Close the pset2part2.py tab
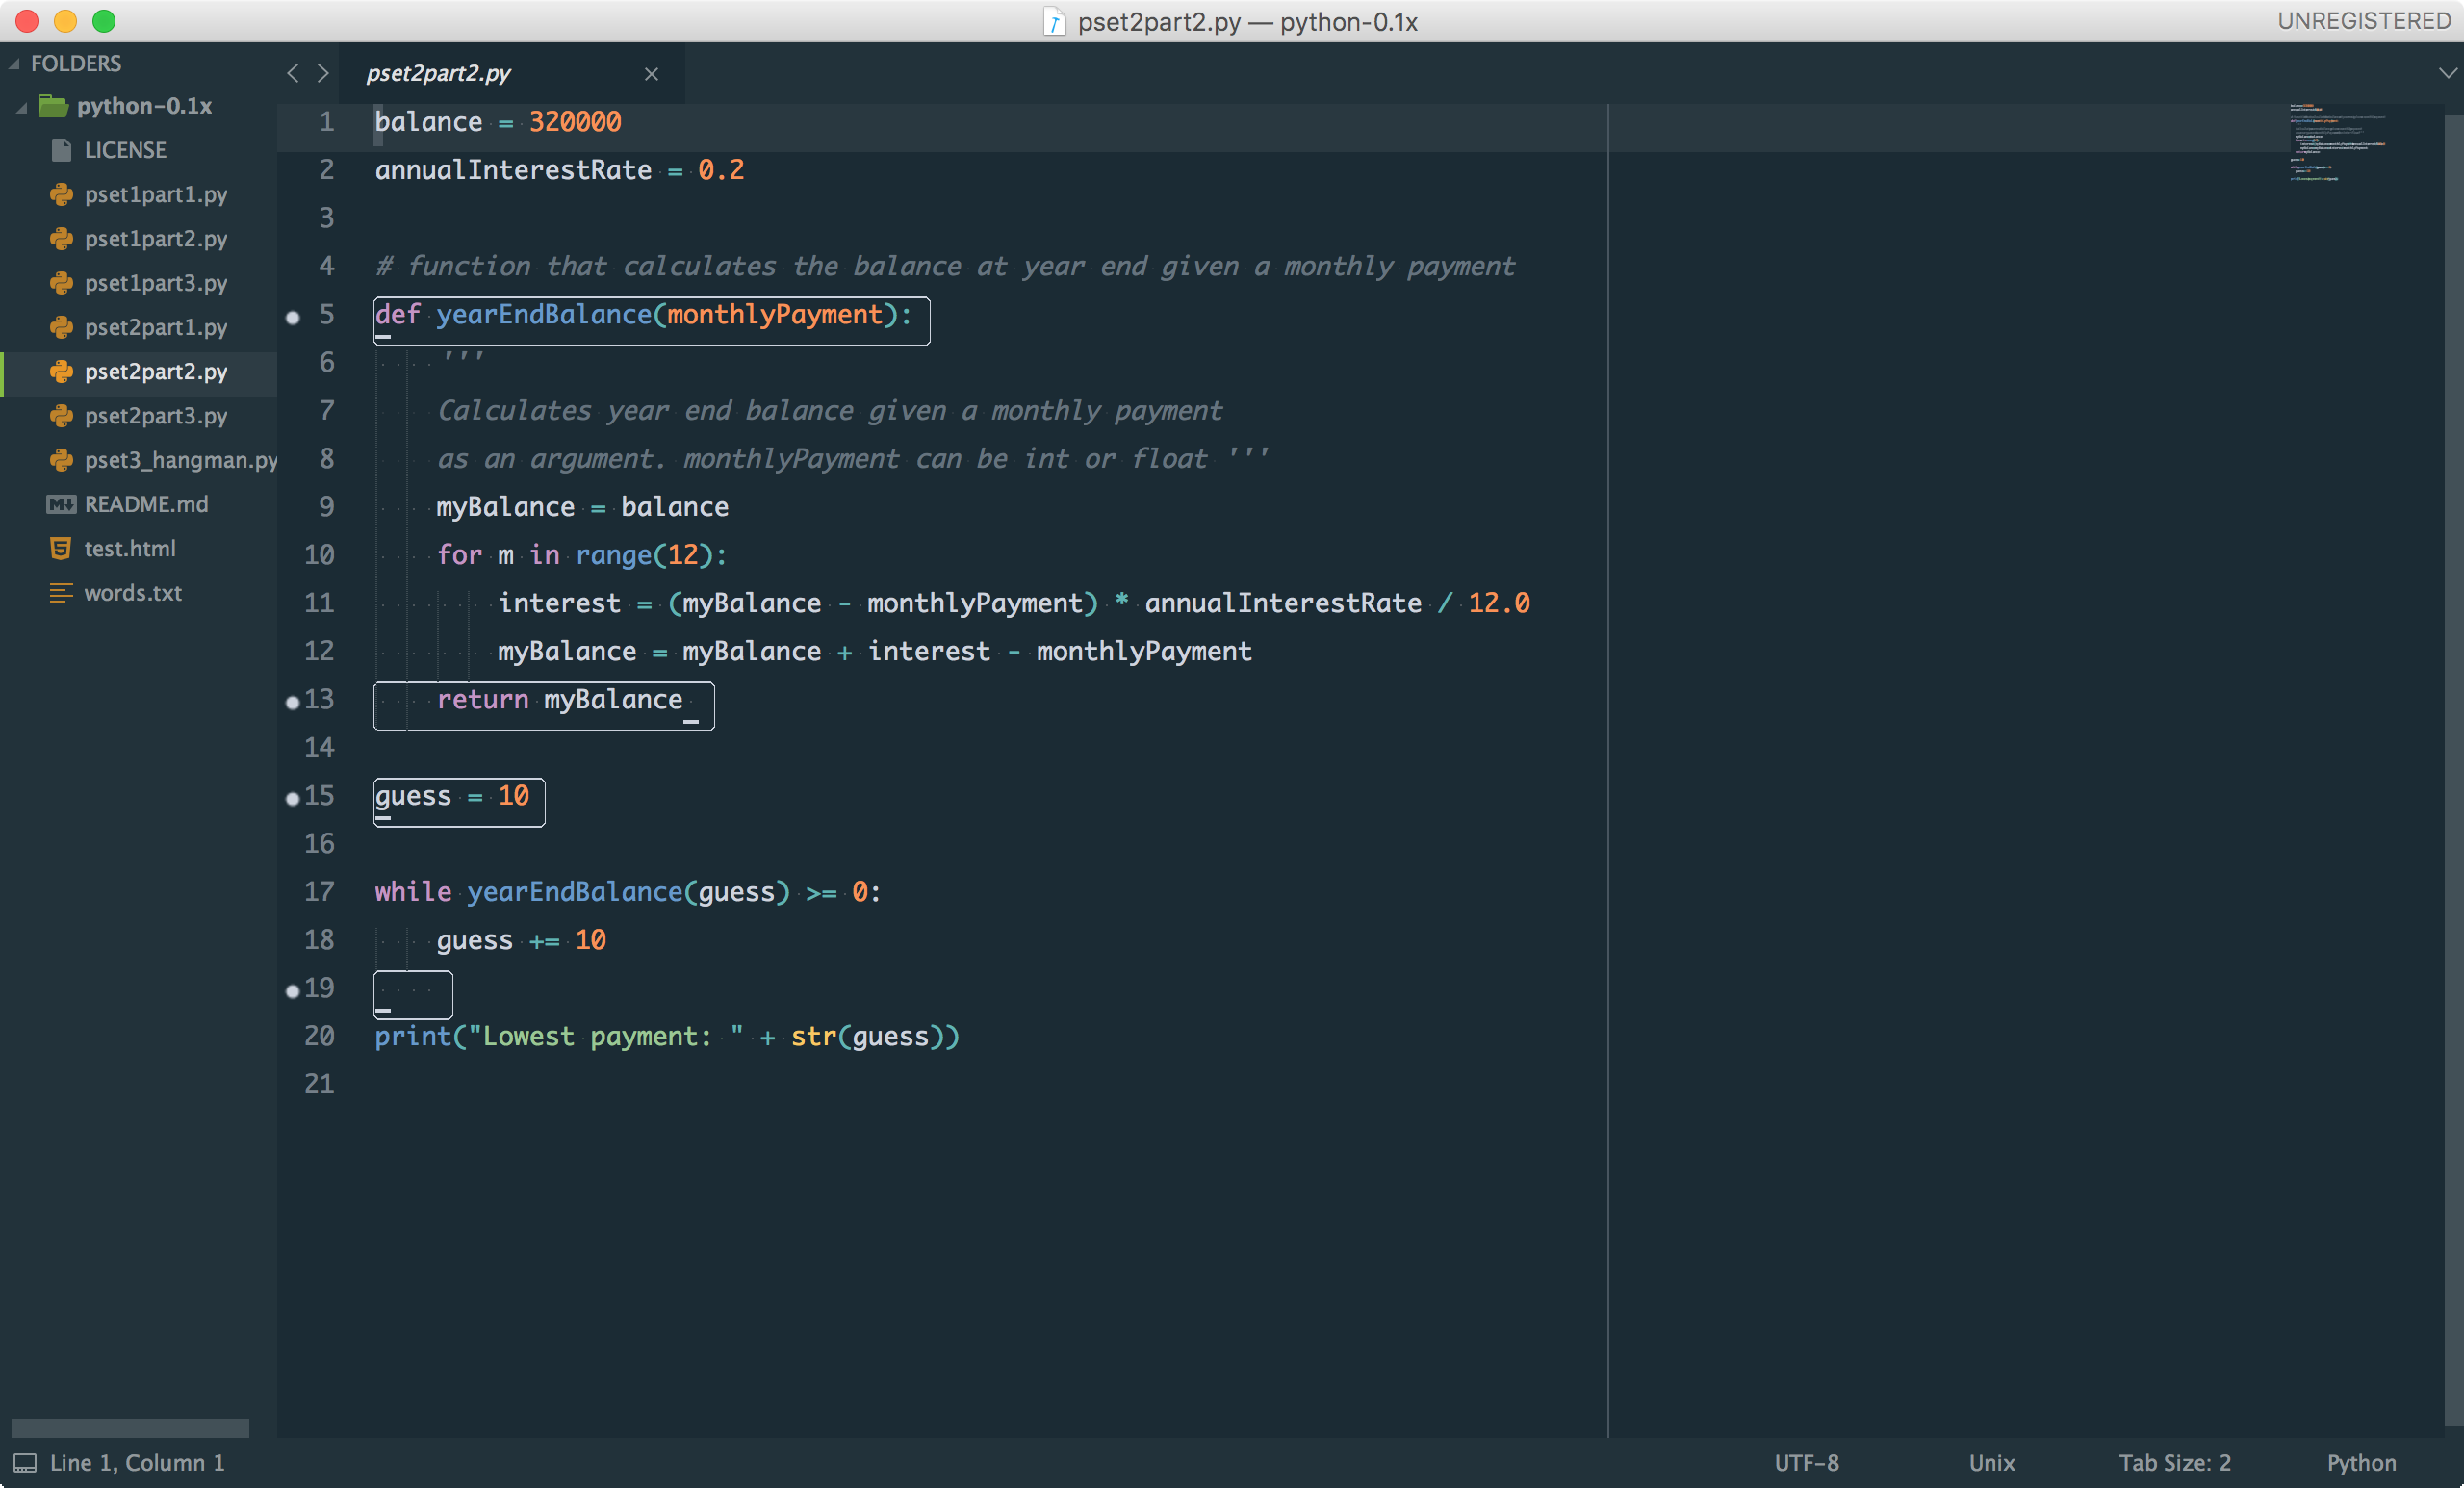Screen dimensions: 2464x1488 point(651,74)
